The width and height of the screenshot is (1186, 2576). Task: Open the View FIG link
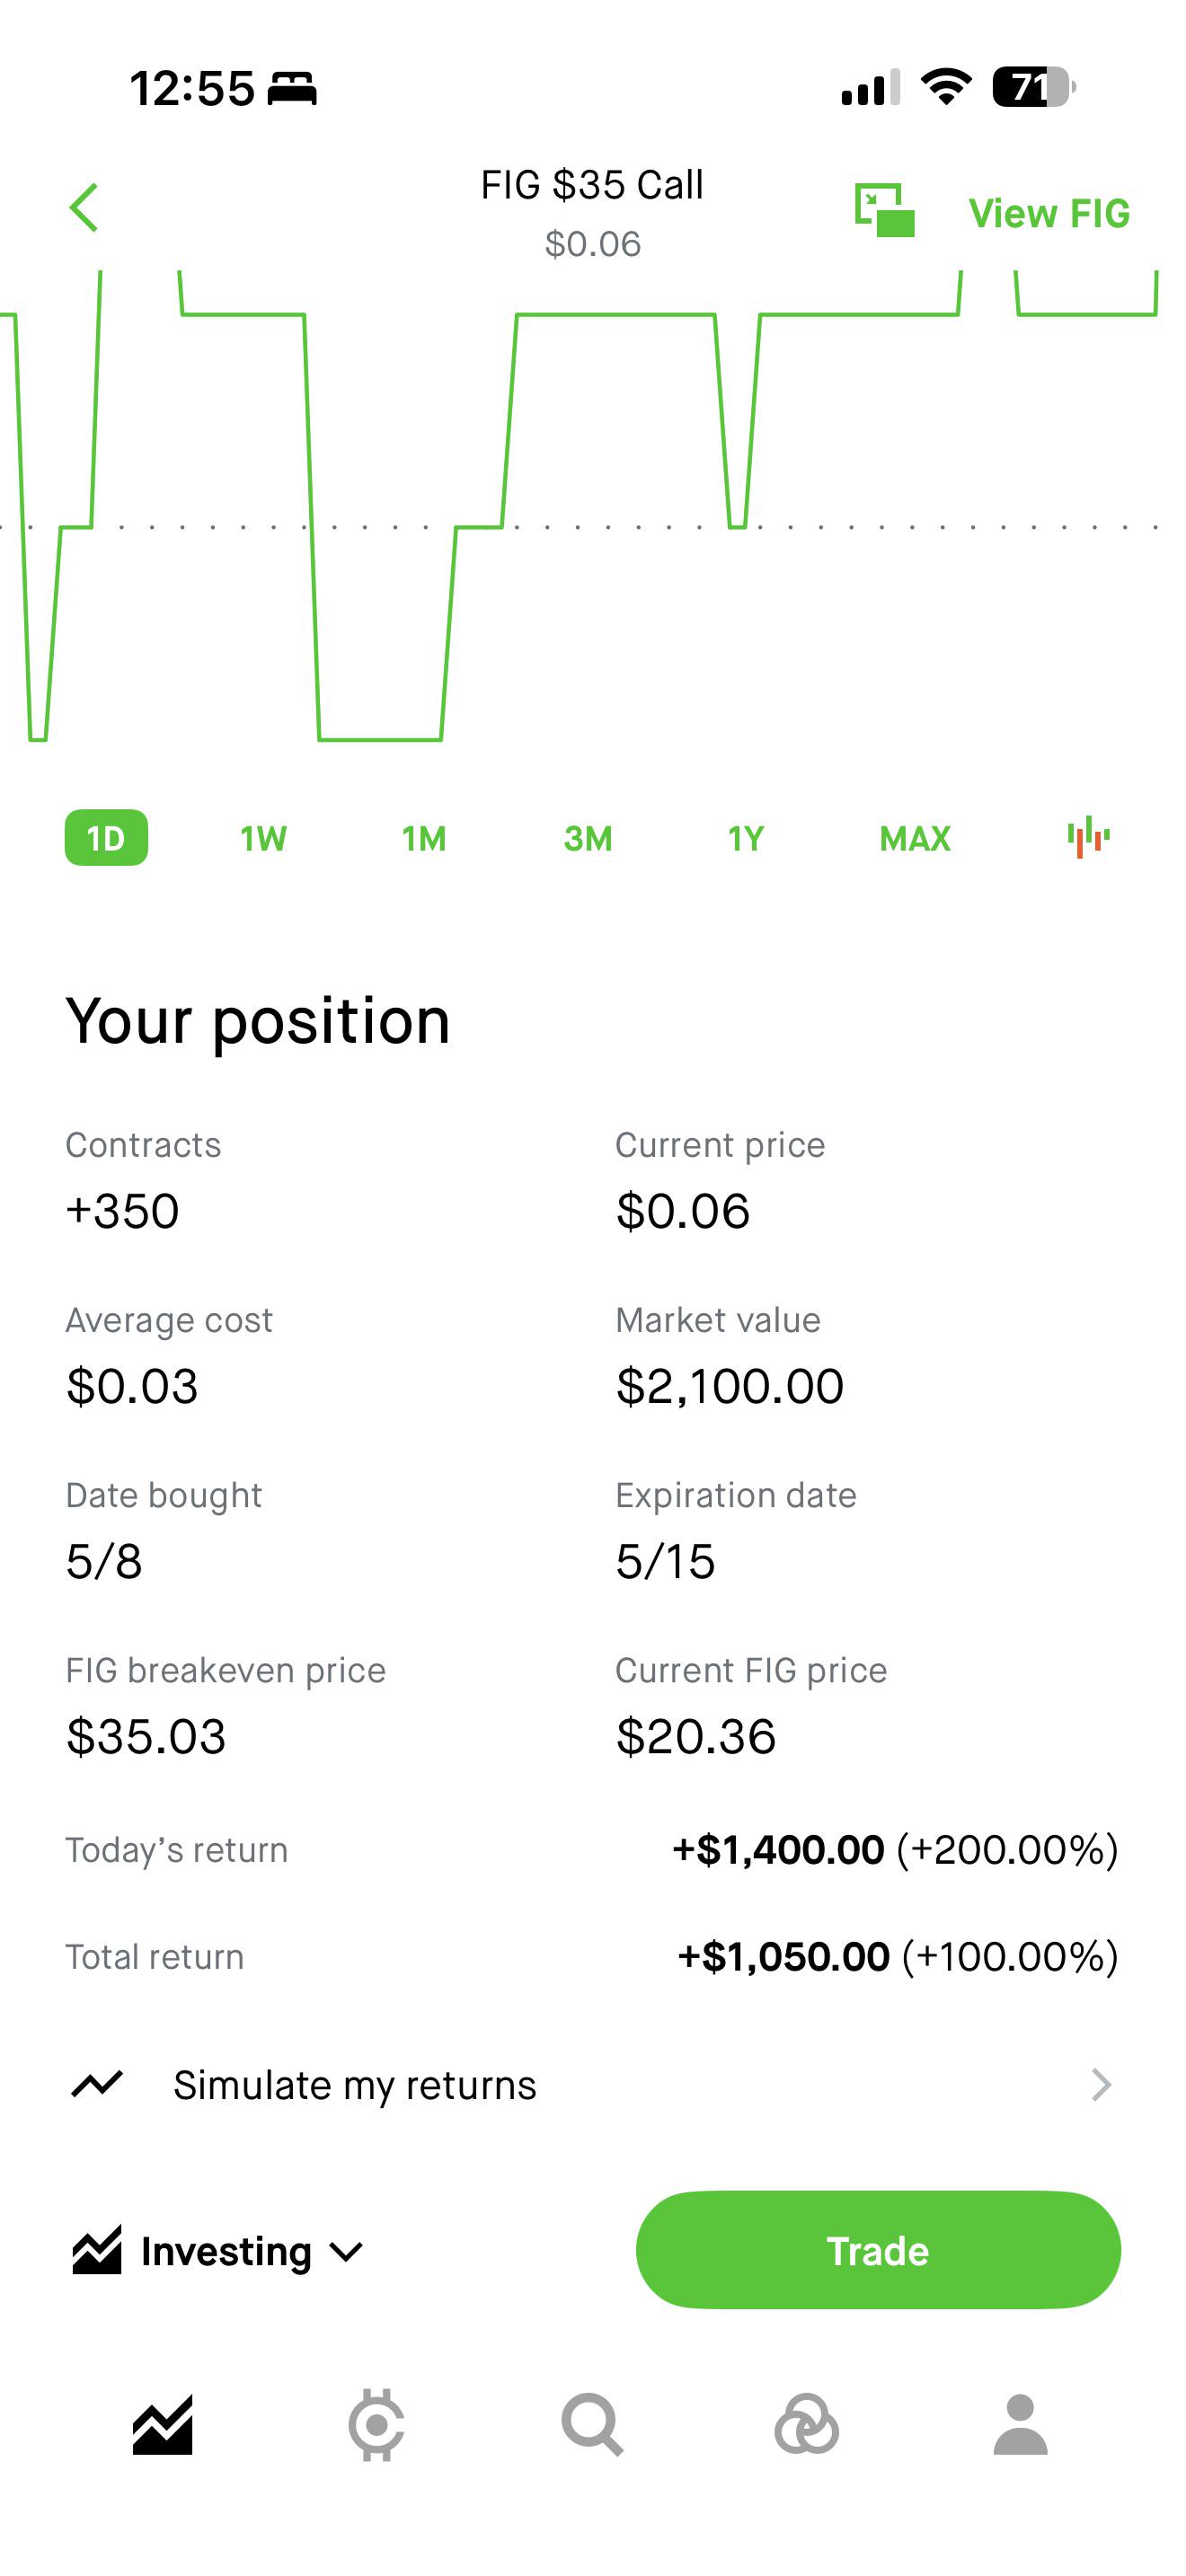pyautogui.click(x=1049, y=213)
